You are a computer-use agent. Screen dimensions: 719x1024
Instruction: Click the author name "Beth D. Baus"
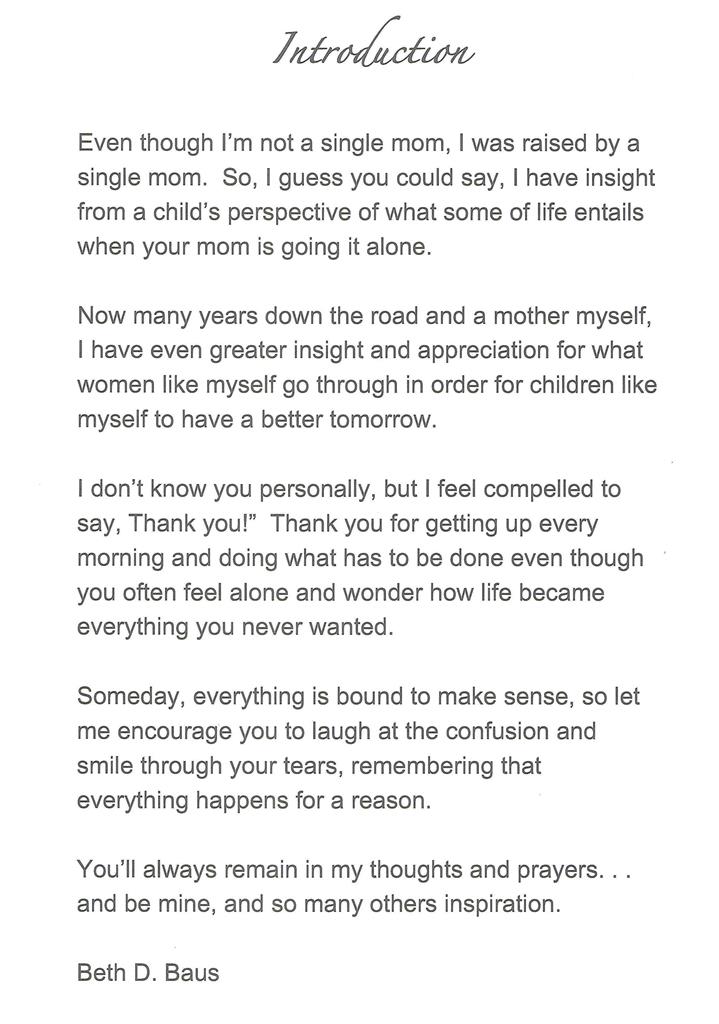tap(147, 972)
